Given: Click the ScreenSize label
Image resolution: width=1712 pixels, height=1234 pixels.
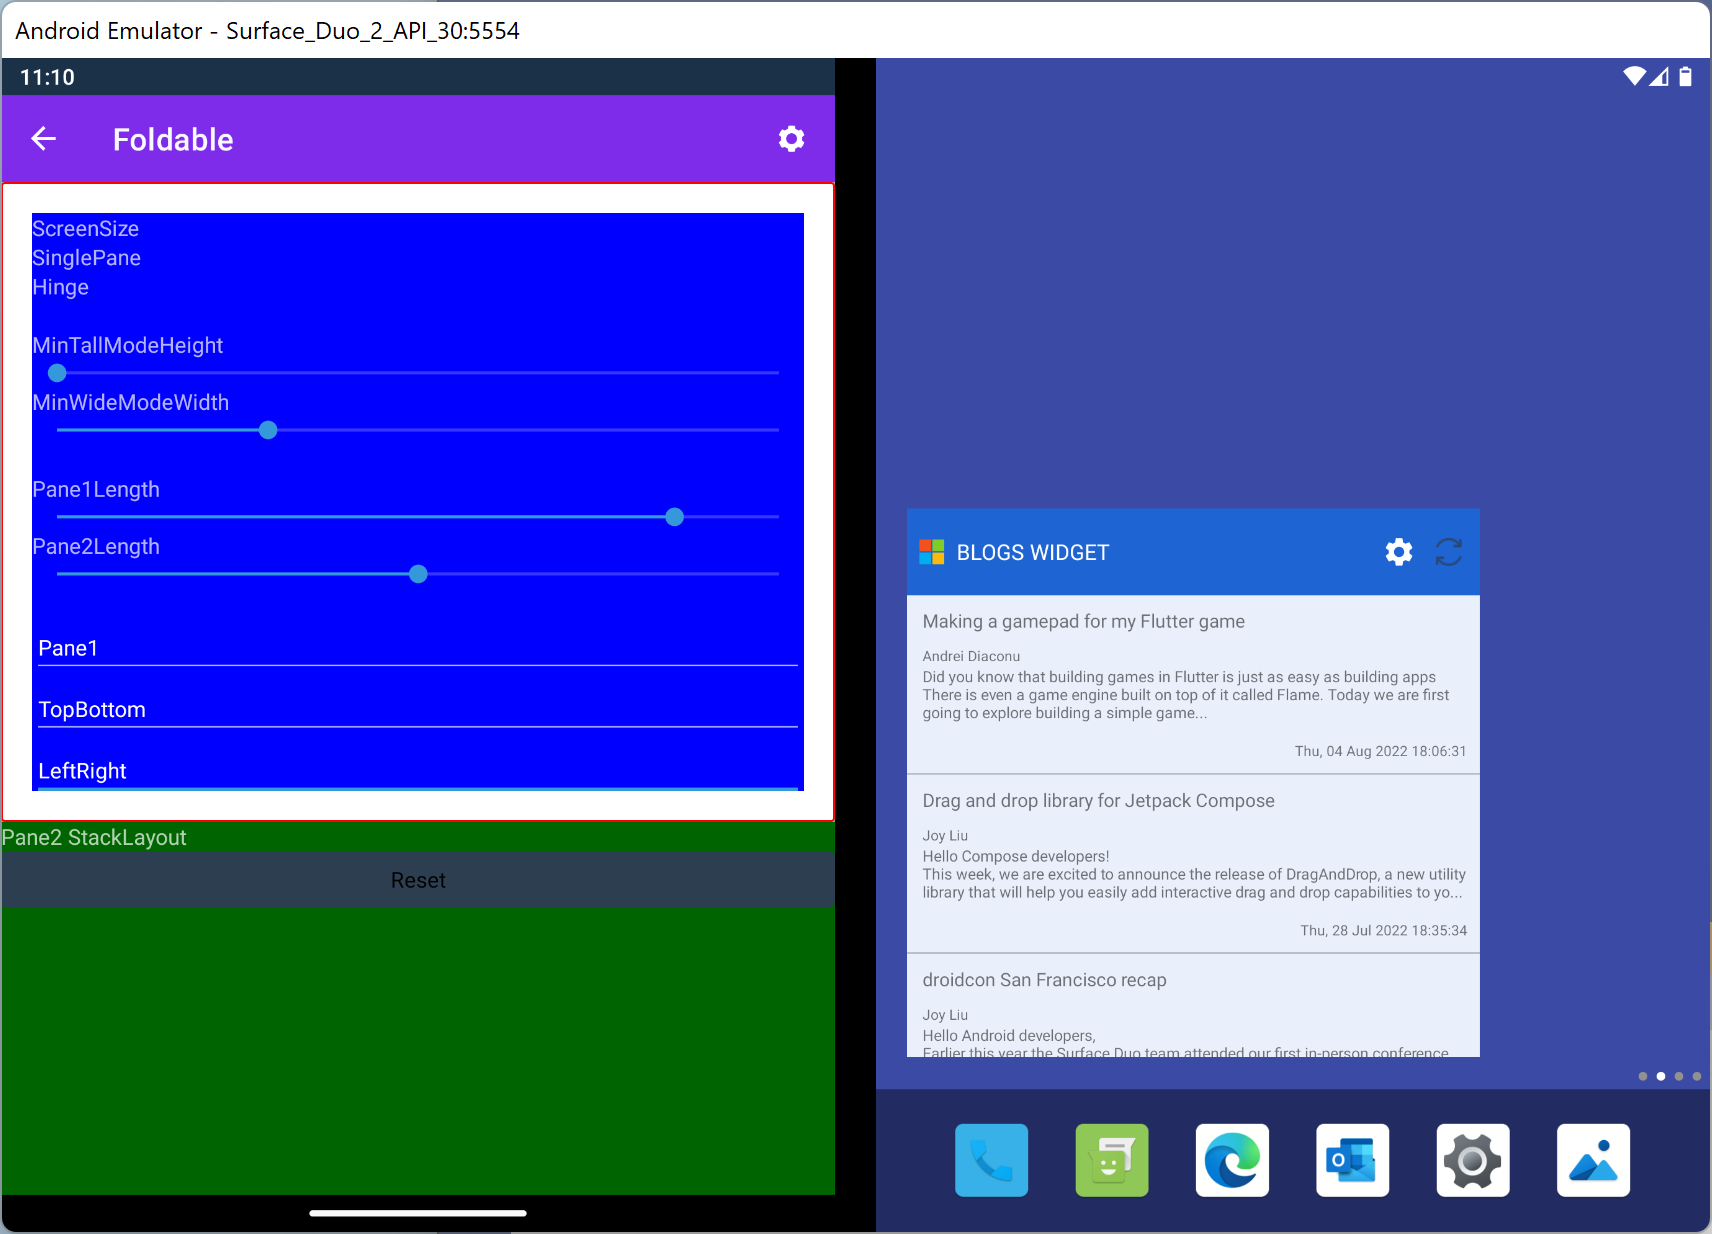Looking at the screenshot, I should tap(85, 229).
